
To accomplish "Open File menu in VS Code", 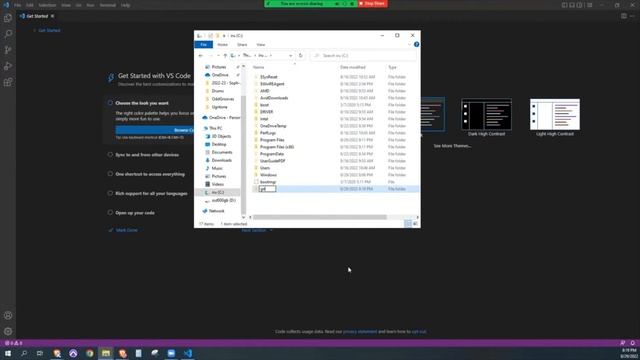I will tap(18, 5).
